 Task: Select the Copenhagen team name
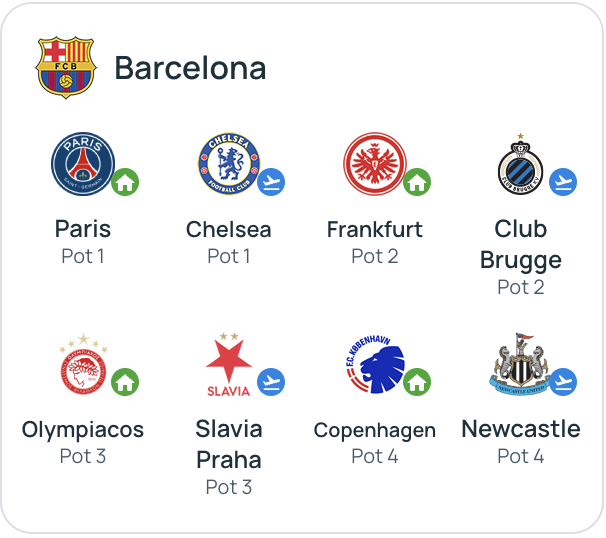[x=375, y=430]
